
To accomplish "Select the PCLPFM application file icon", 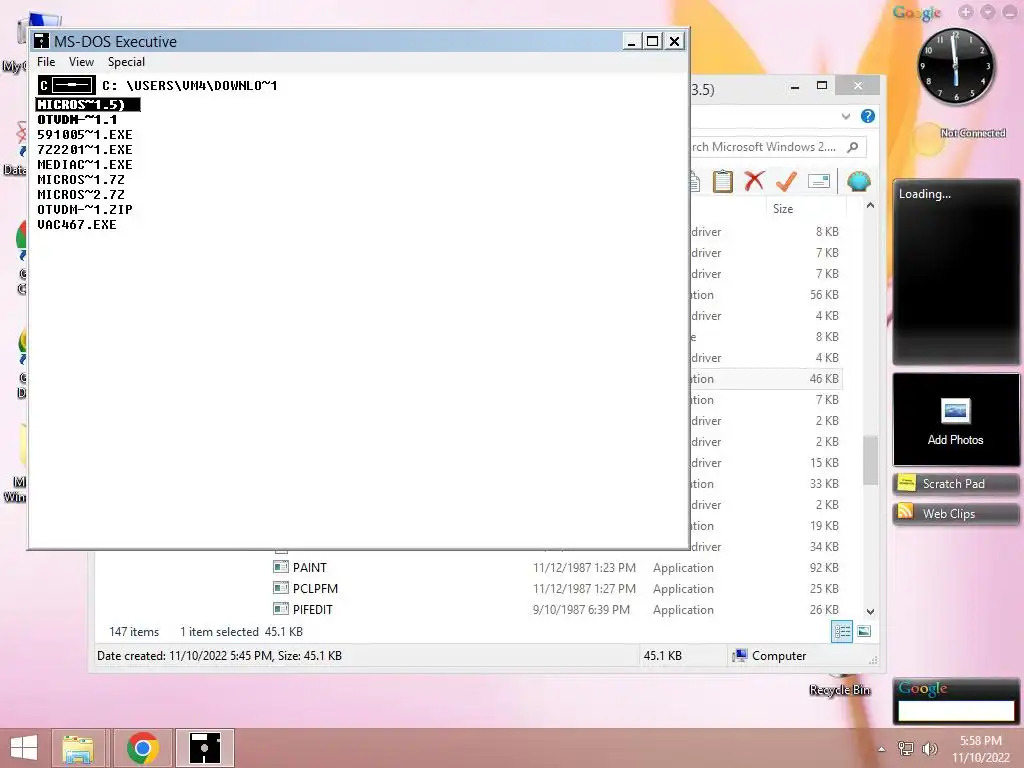I will (281, 588).
